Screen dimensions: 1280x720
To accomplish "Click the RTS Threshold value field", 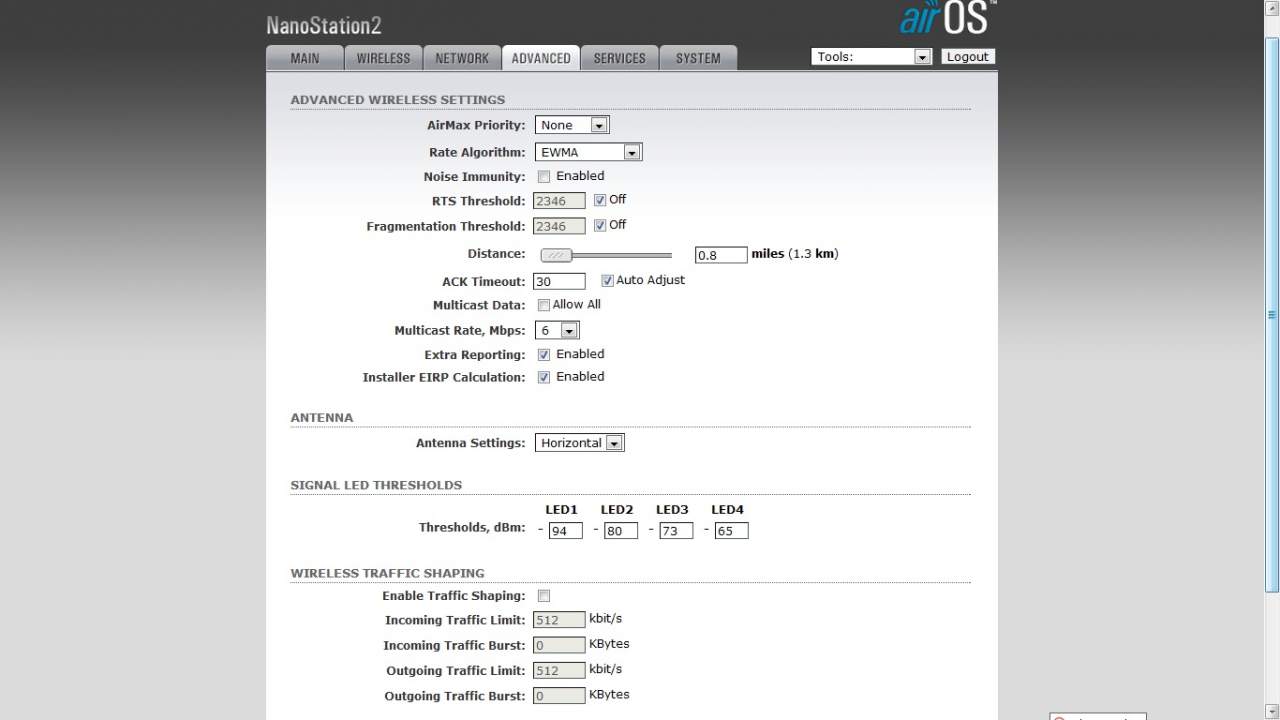I will (559, 201).
